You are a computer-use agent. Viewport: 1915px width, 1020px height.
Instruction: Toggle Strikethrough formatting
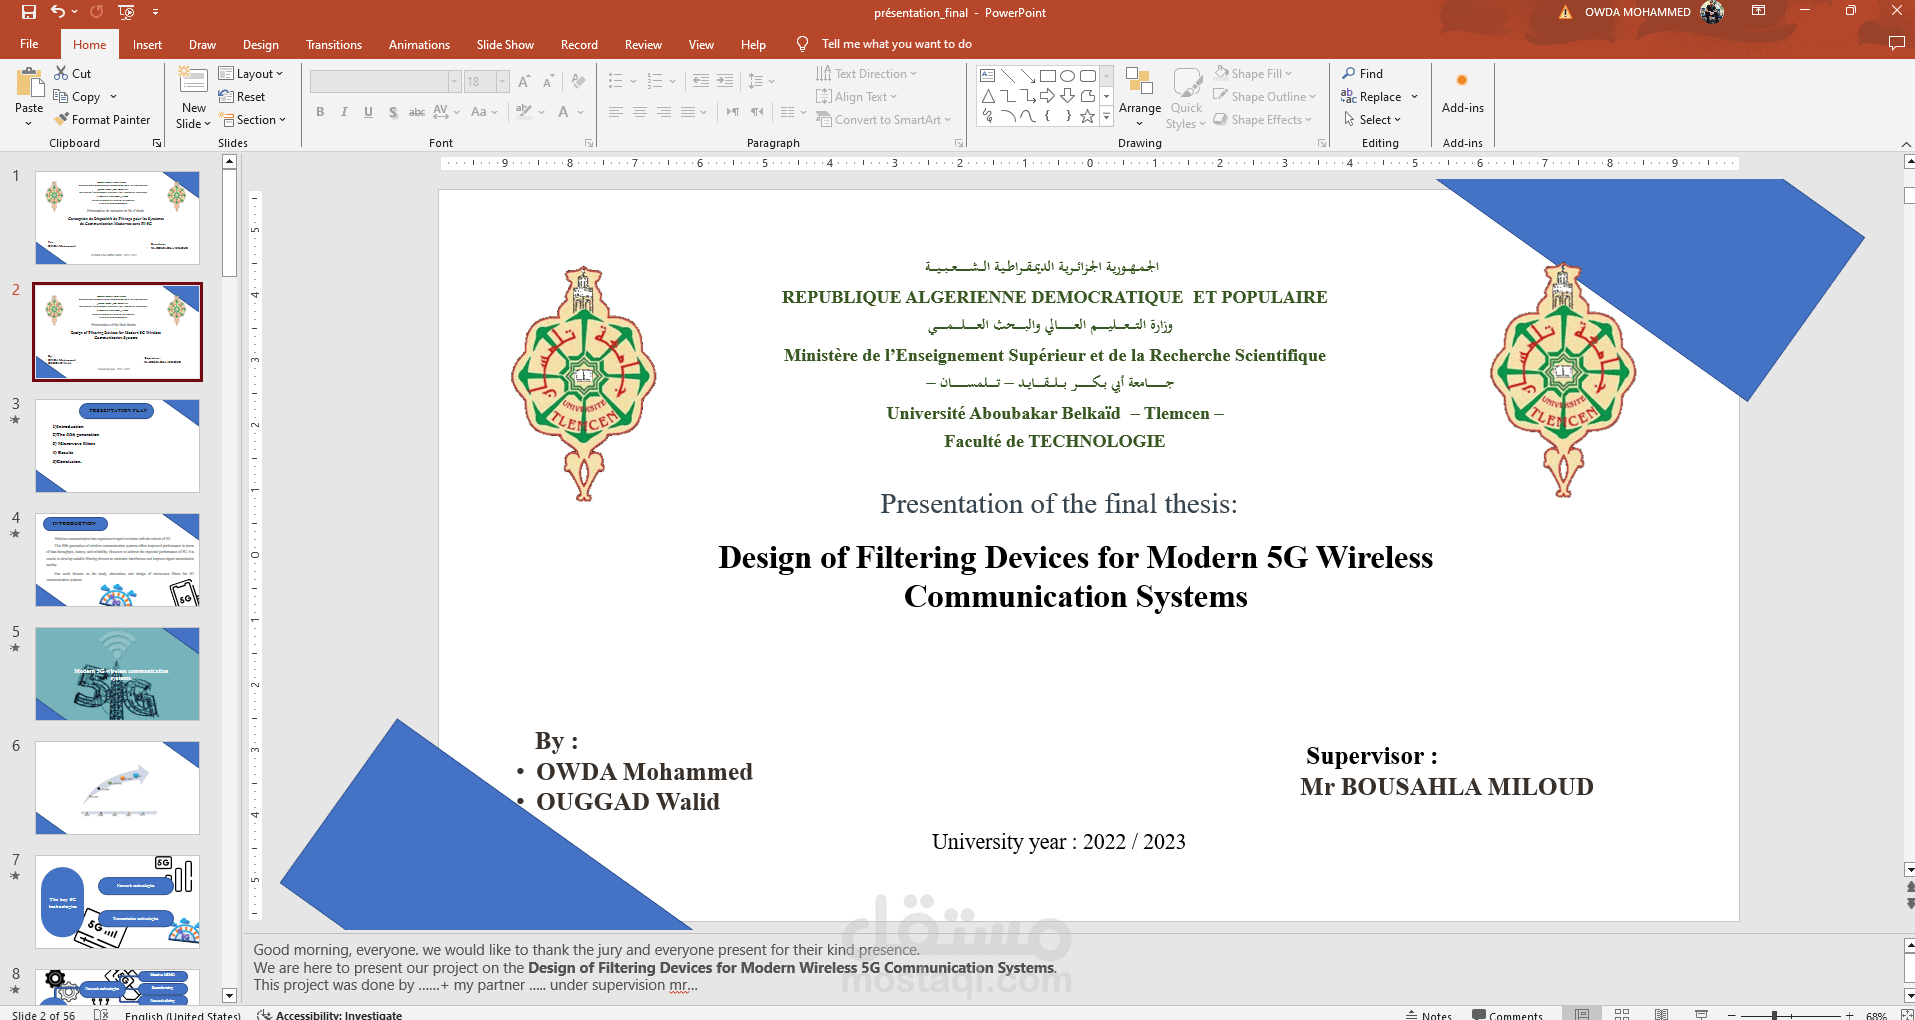coord(417,112)
